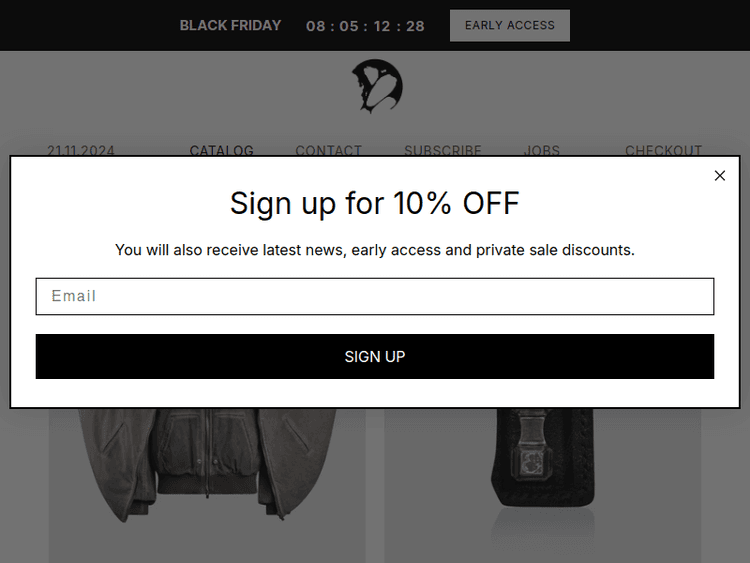
Task: Open the Subscribe nav link
Action: (442, 150)
